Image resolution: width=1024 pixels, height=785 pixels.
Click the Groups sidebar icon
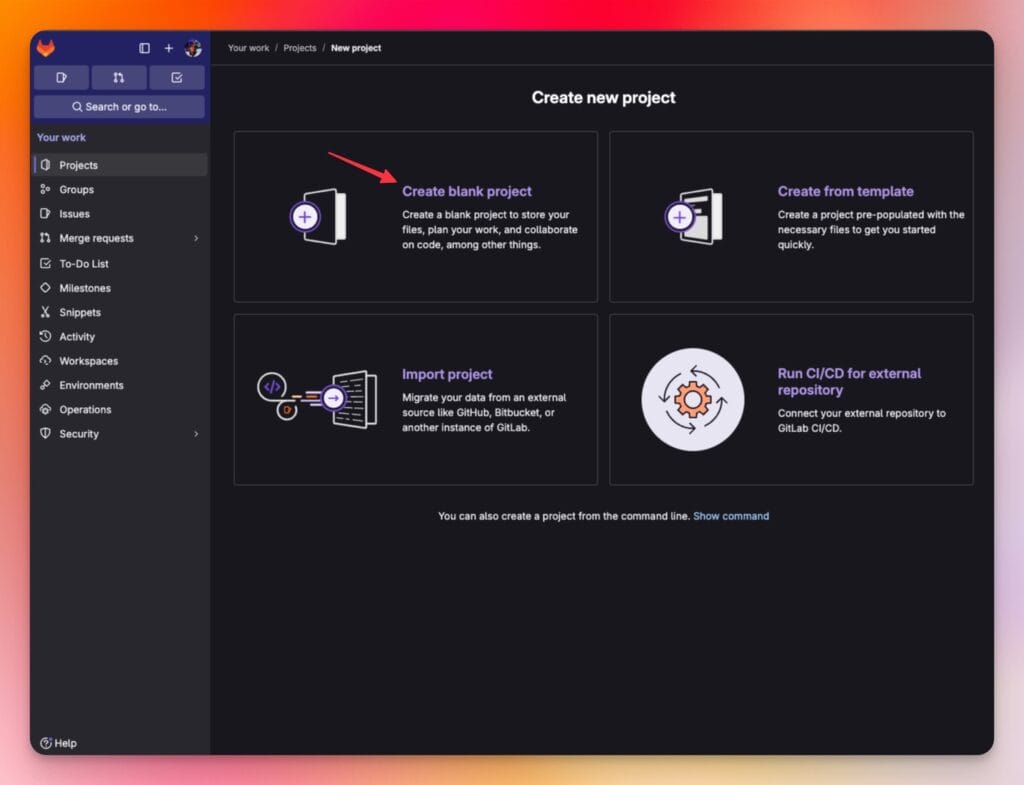click(45, 189)
